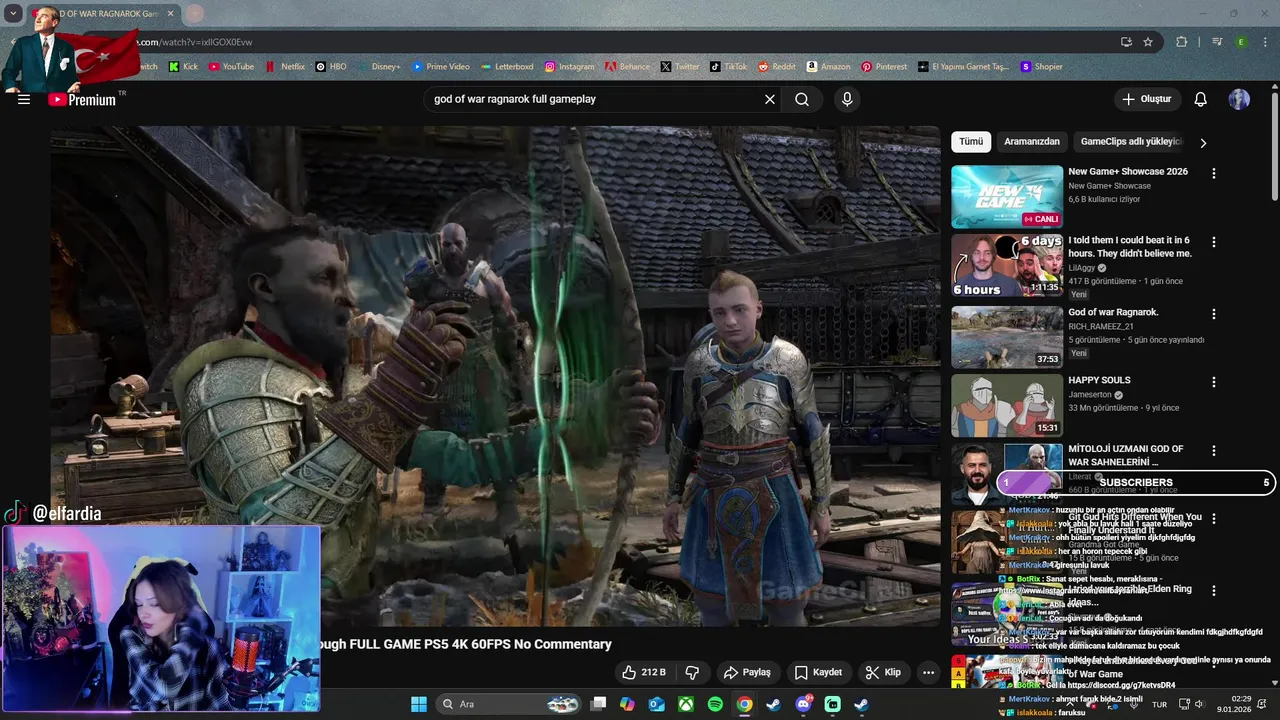
Task: Clear the search box with the X
Action: click(770, 99)
